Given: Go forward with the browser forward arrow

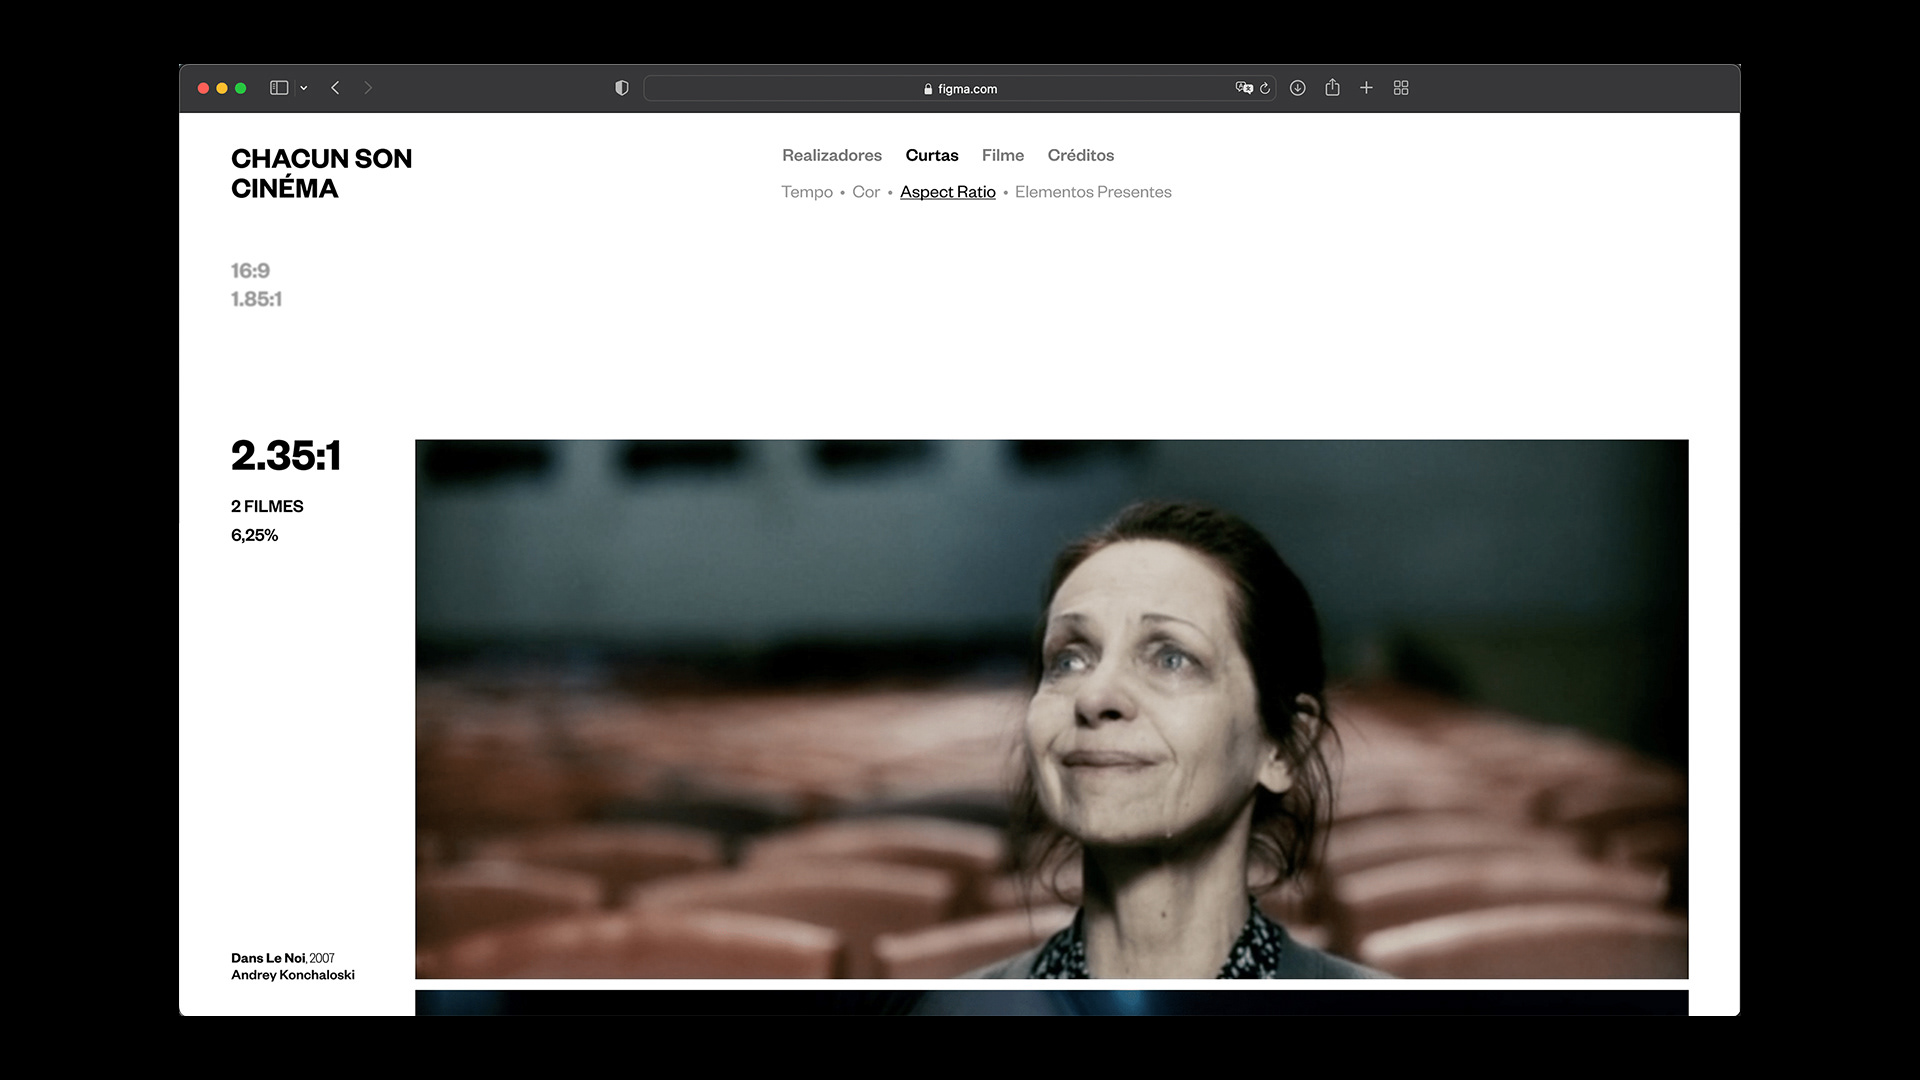Looking at the screenshot, I should coord(368,88).
